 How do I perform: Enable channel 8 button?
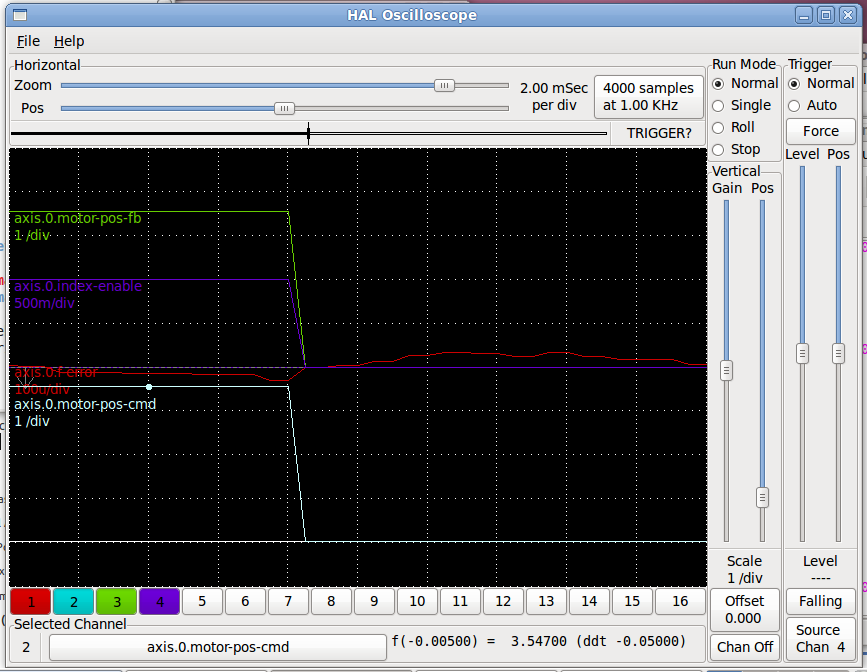331,602
